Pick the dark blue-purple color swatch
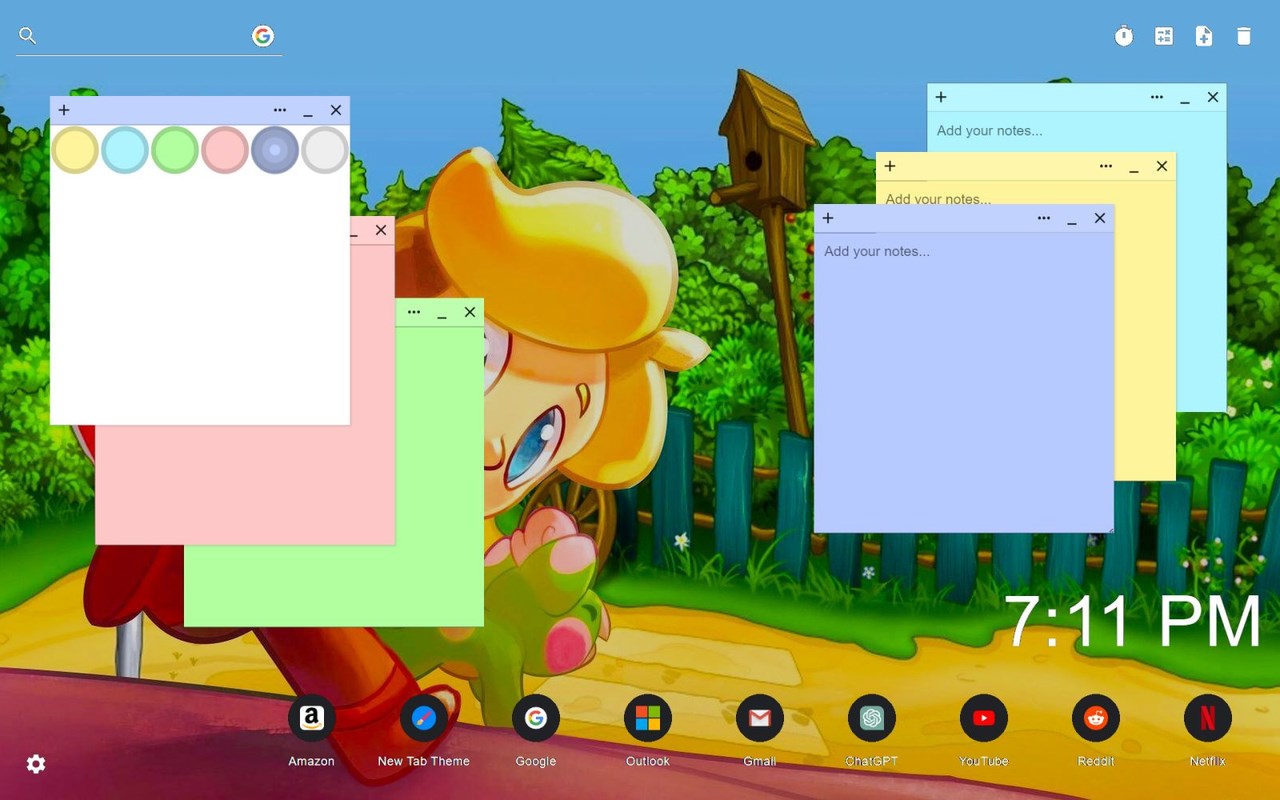Screen dimensions: 1280x800 coord(275,150)
